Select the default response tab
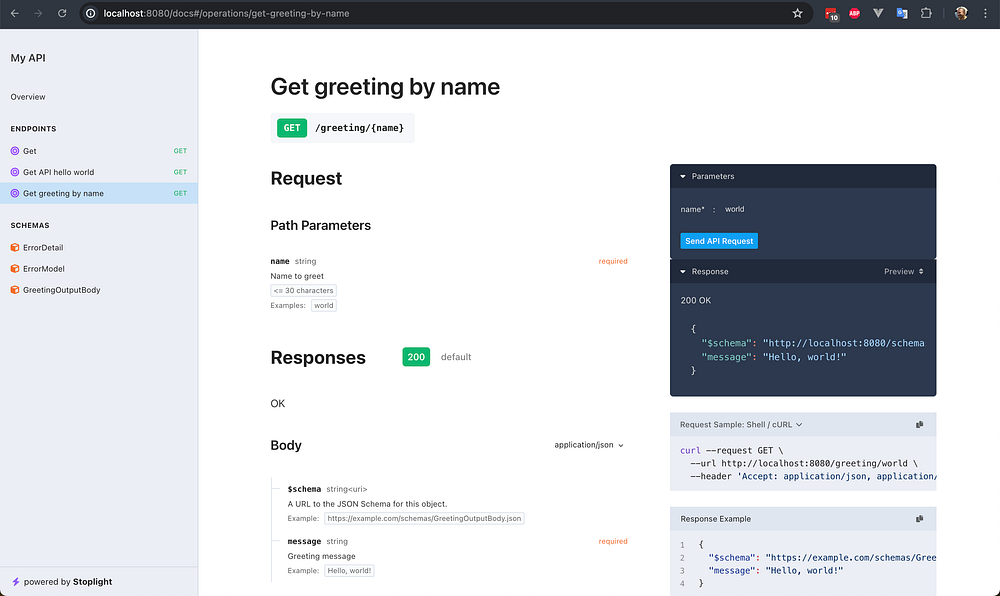 coord(456,357)
